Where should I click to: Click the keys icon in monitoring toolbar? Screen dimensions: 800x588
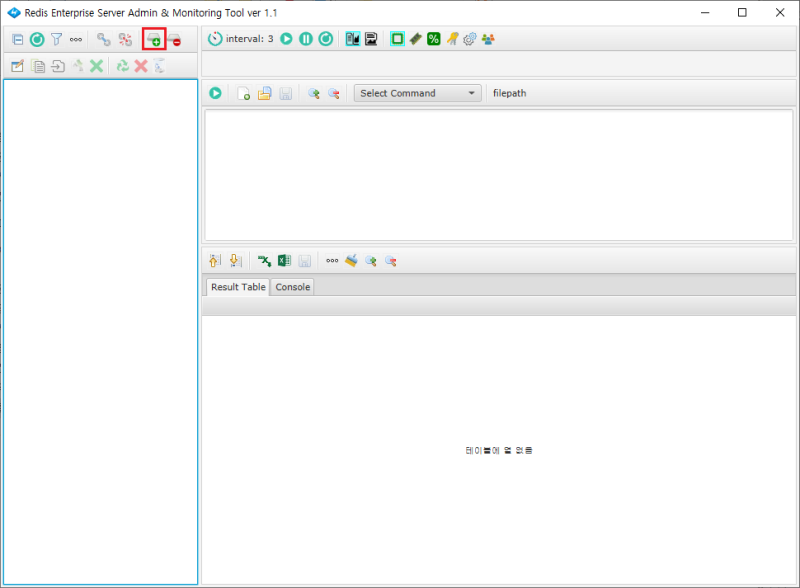[x=451, y=39]
